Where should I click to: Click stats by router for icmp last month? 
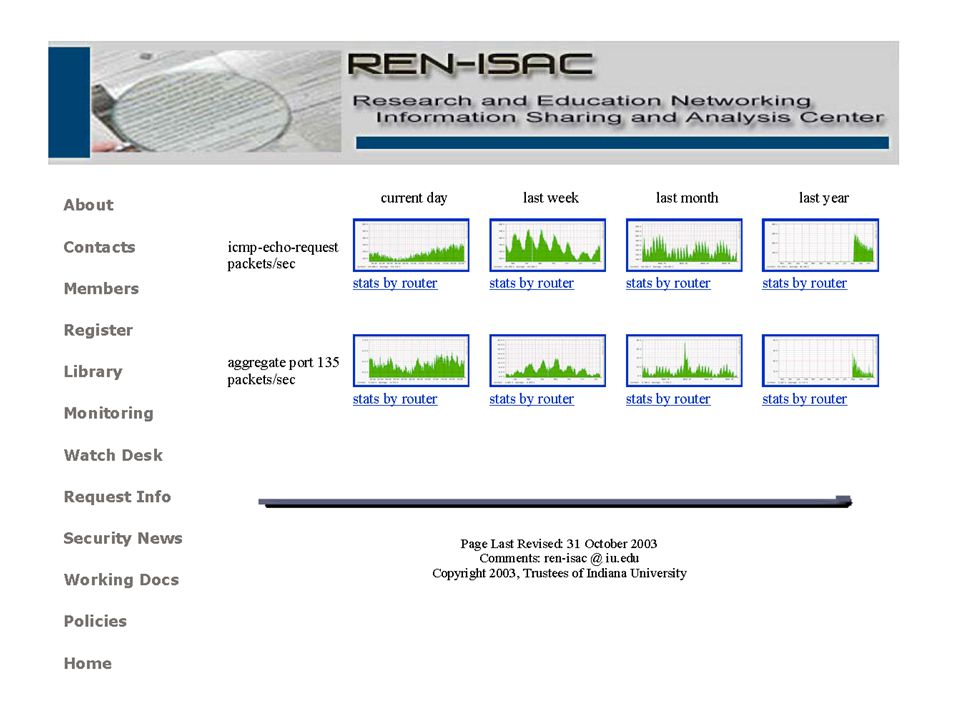coord(668,283)
